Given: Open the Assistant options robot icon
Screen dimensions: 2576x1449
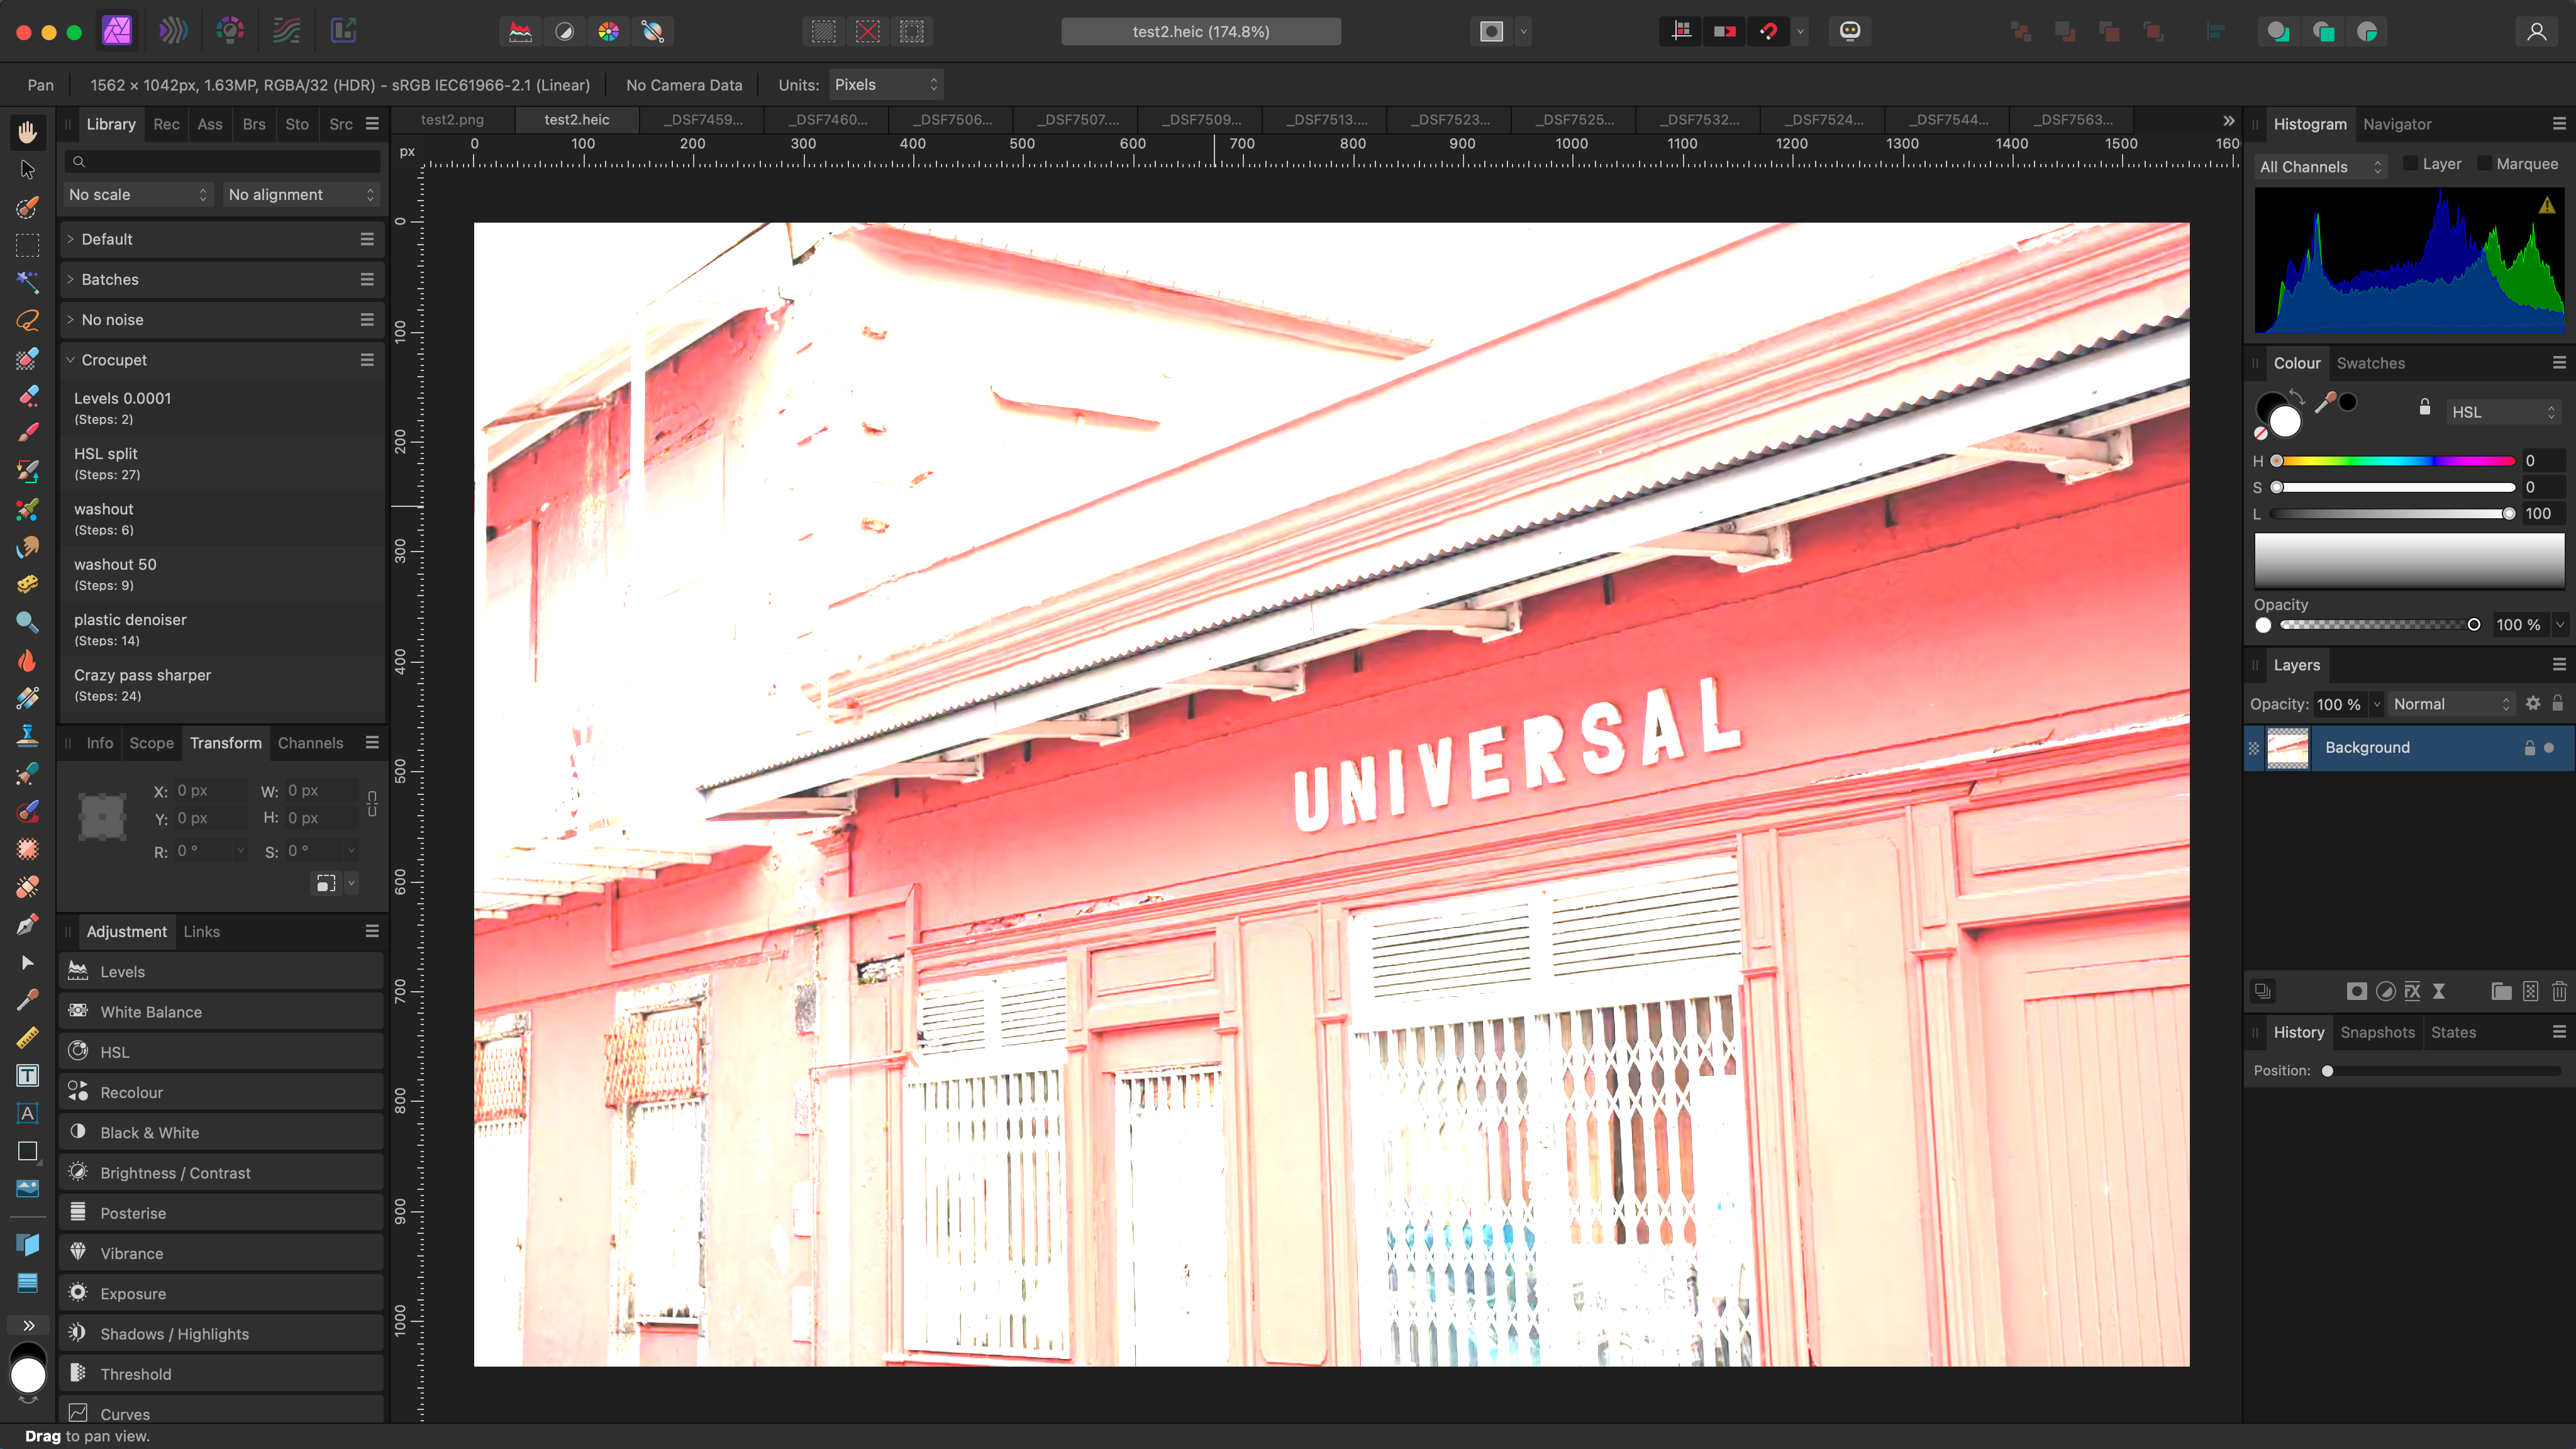Looking at the screenshot, I should tap(1850, 31).
